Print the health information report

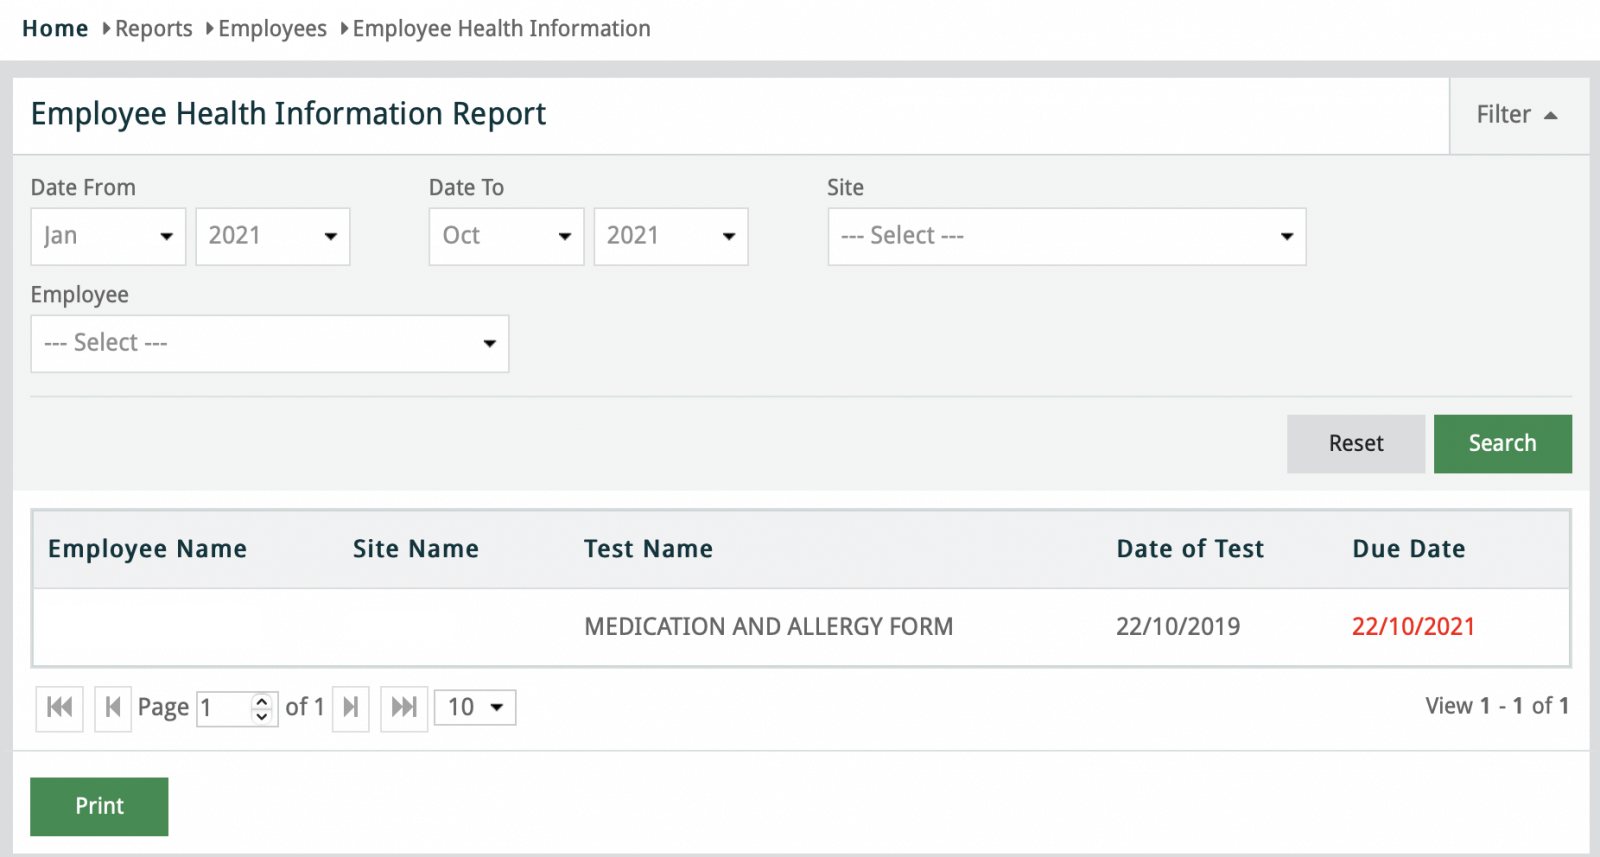pyautogui.click(x=99, y=806)
